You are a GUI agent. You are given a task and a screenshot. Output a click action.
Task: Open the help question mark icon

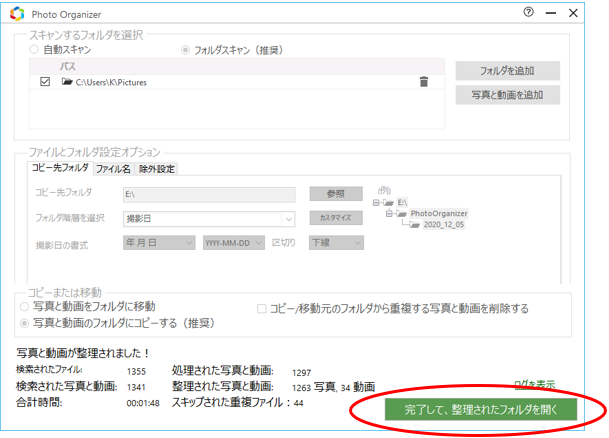(528, 12)
